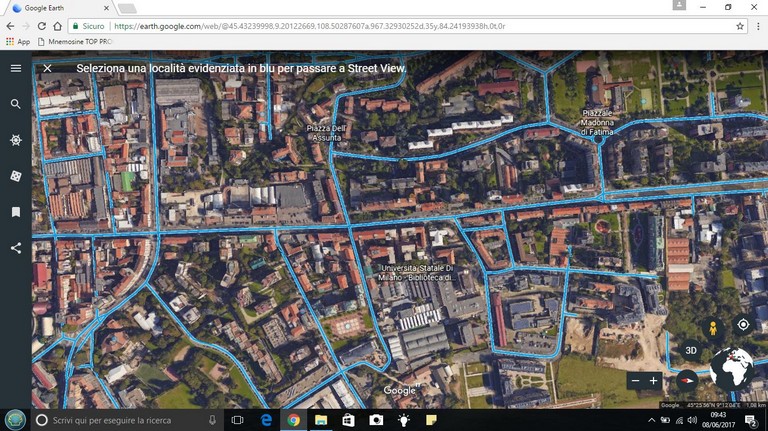
Task: Click the I'm Feeling Lucky dice icon
Action: tap(16, 176)
